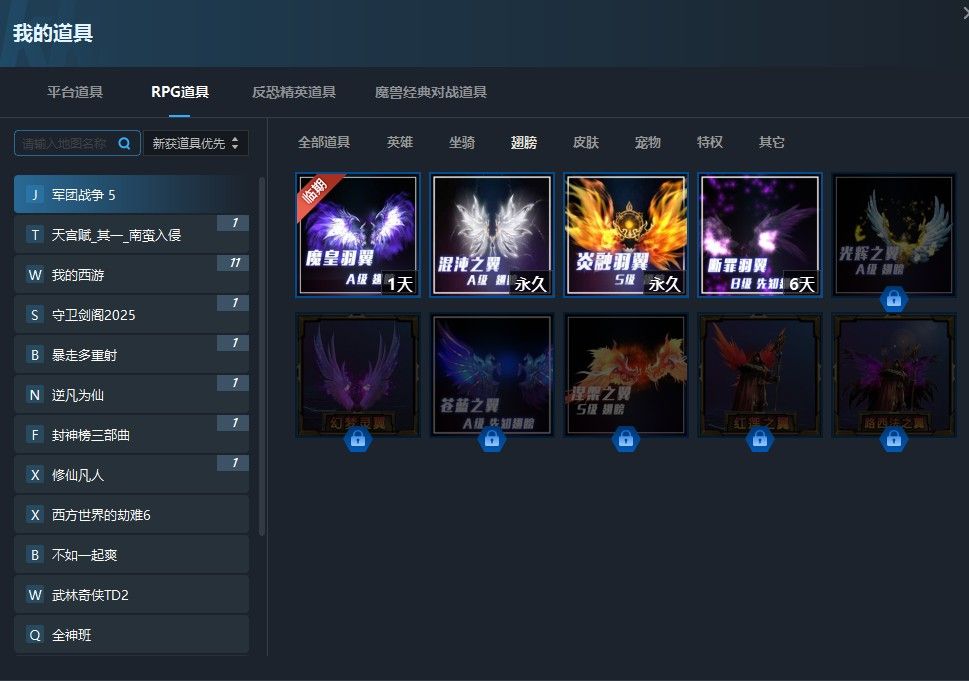Screen dimensions: 969x681
Task: Click the lock icon under 光辉之翼
Action: pos(893,299)
